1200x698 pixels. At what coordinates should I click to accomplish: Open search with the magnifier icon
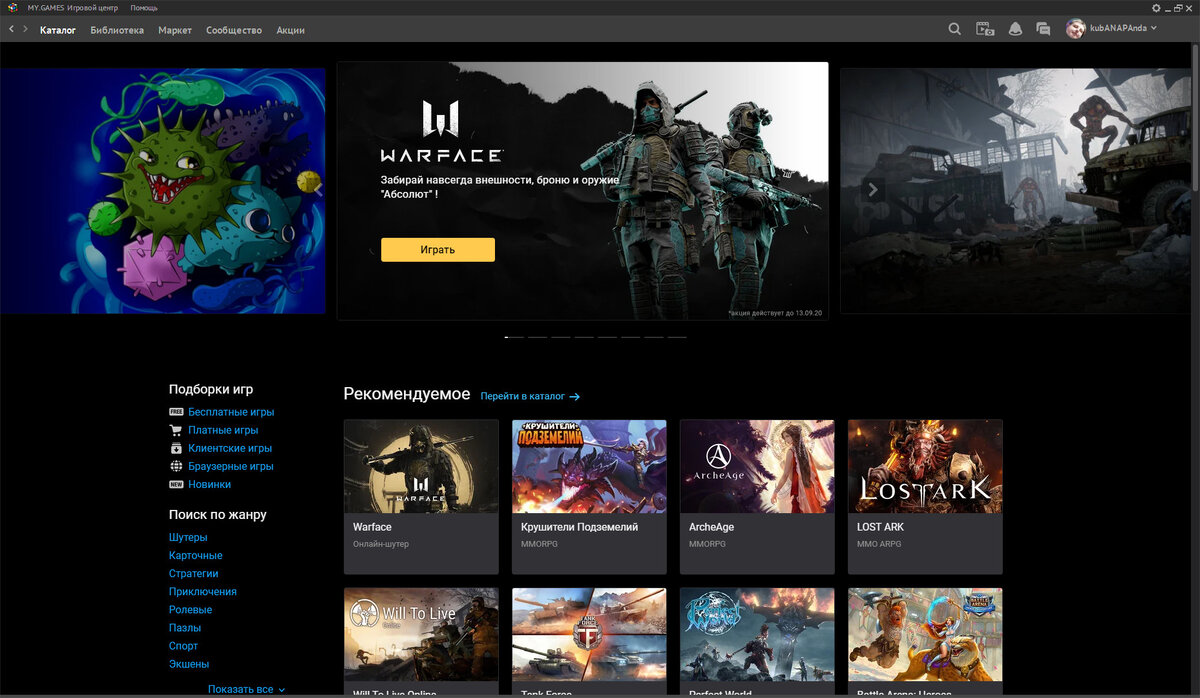[955, 29]
